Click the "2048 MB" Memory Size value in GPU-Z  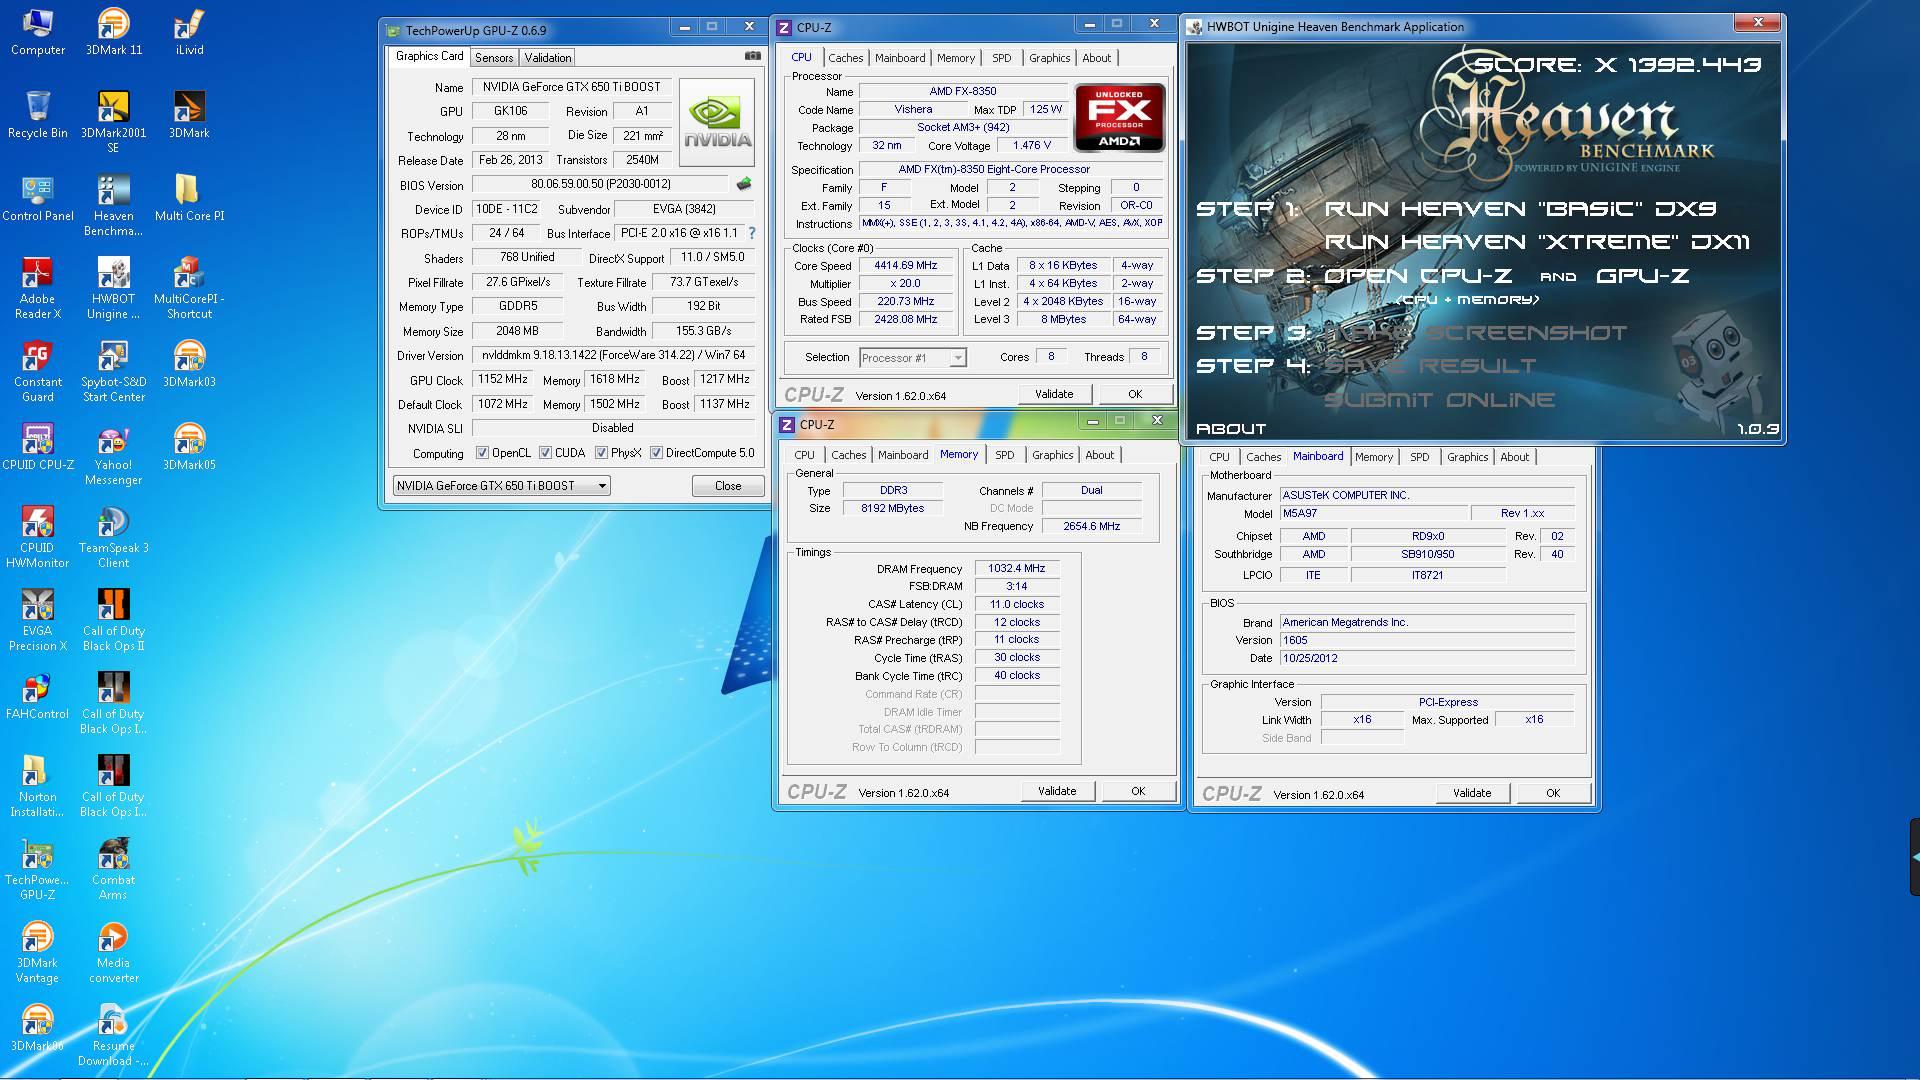tap(517, 331)
